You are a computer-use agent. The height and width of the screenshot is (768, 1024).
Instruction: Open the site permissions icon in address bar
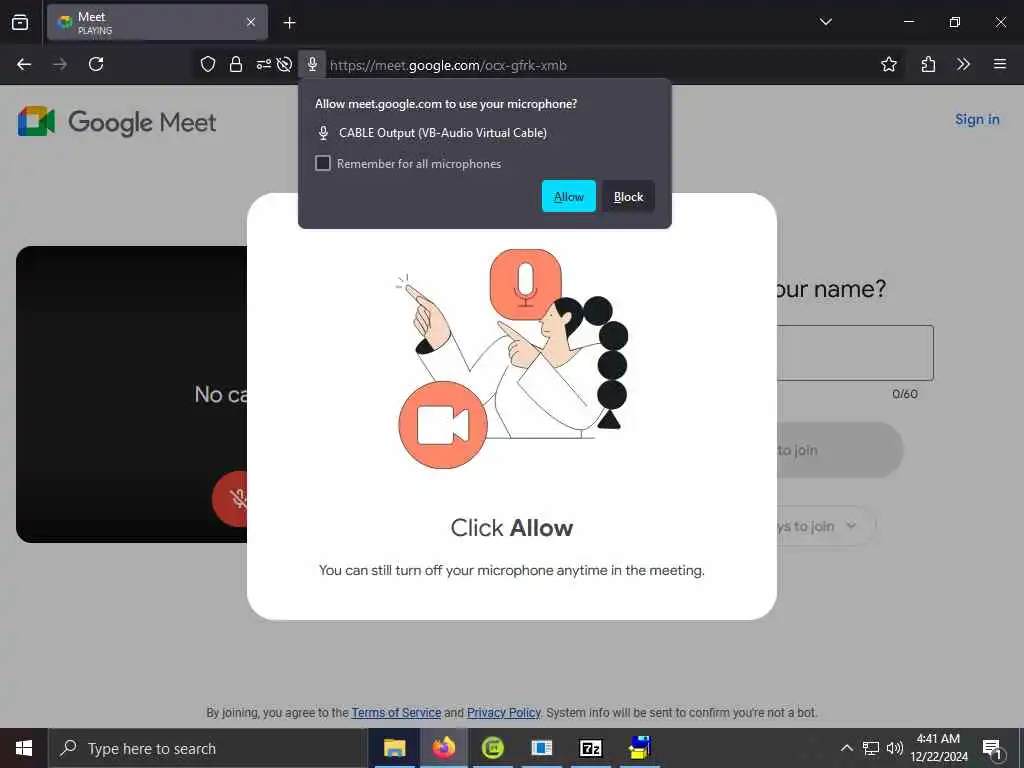tap(263, 64)
